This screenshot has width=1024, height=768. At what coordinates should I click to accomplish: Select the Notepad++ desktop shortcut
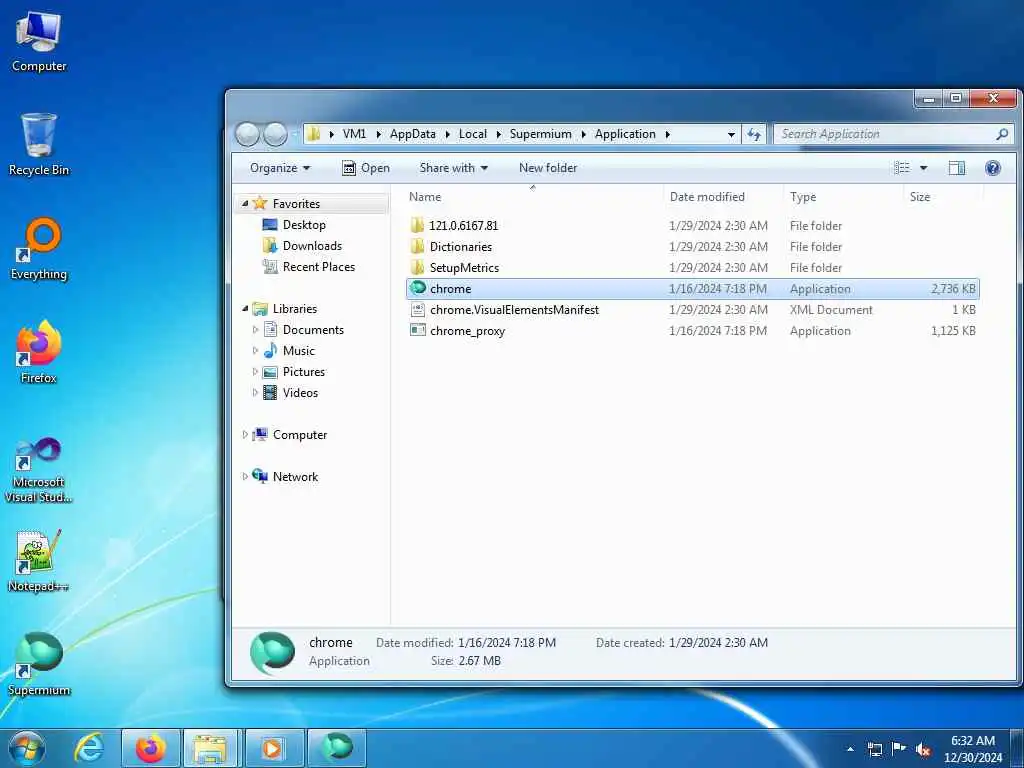(39, 560)
